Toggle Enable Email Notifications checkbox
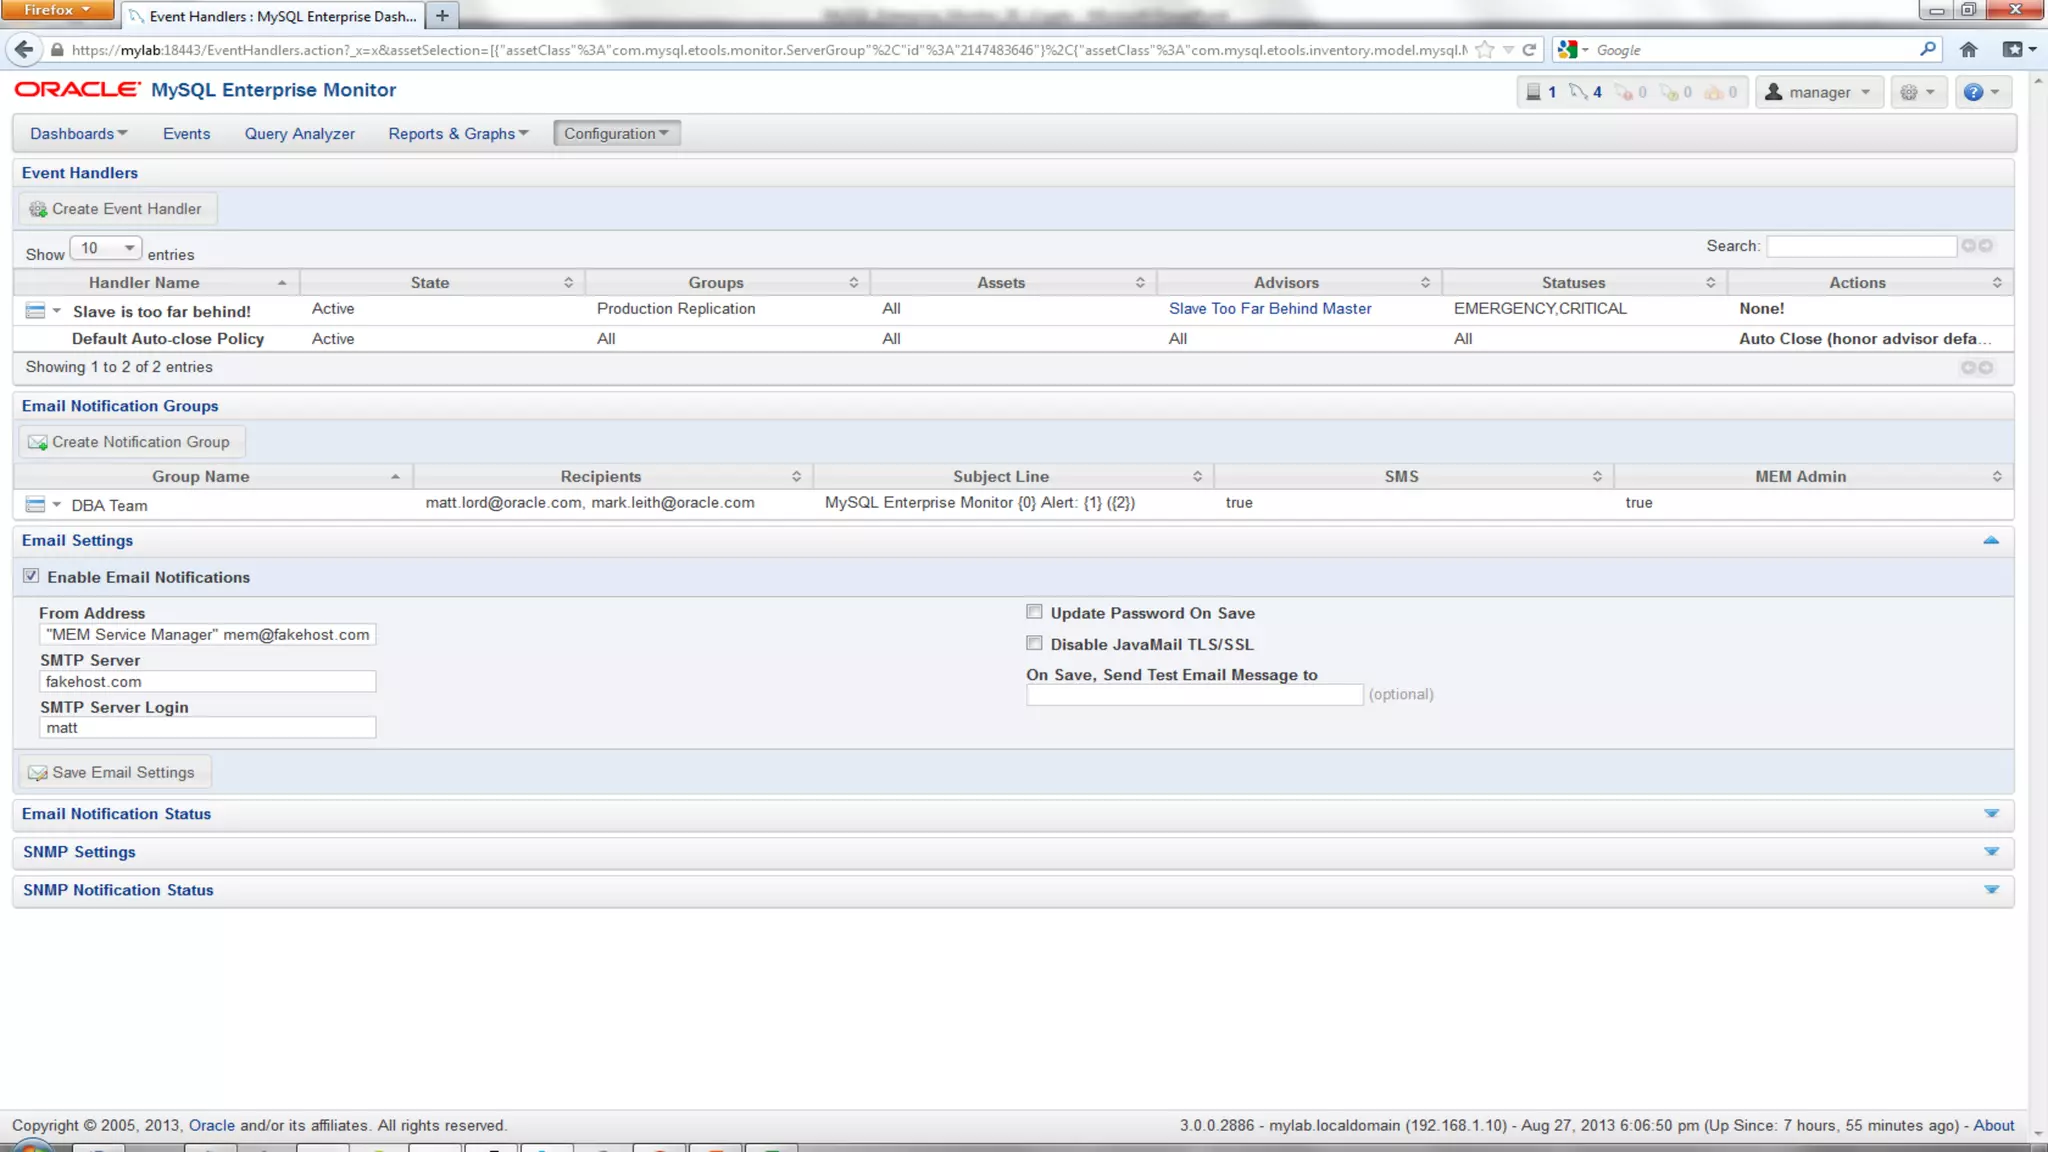Screen dimensions: 2048x1152 coord(31,576)
